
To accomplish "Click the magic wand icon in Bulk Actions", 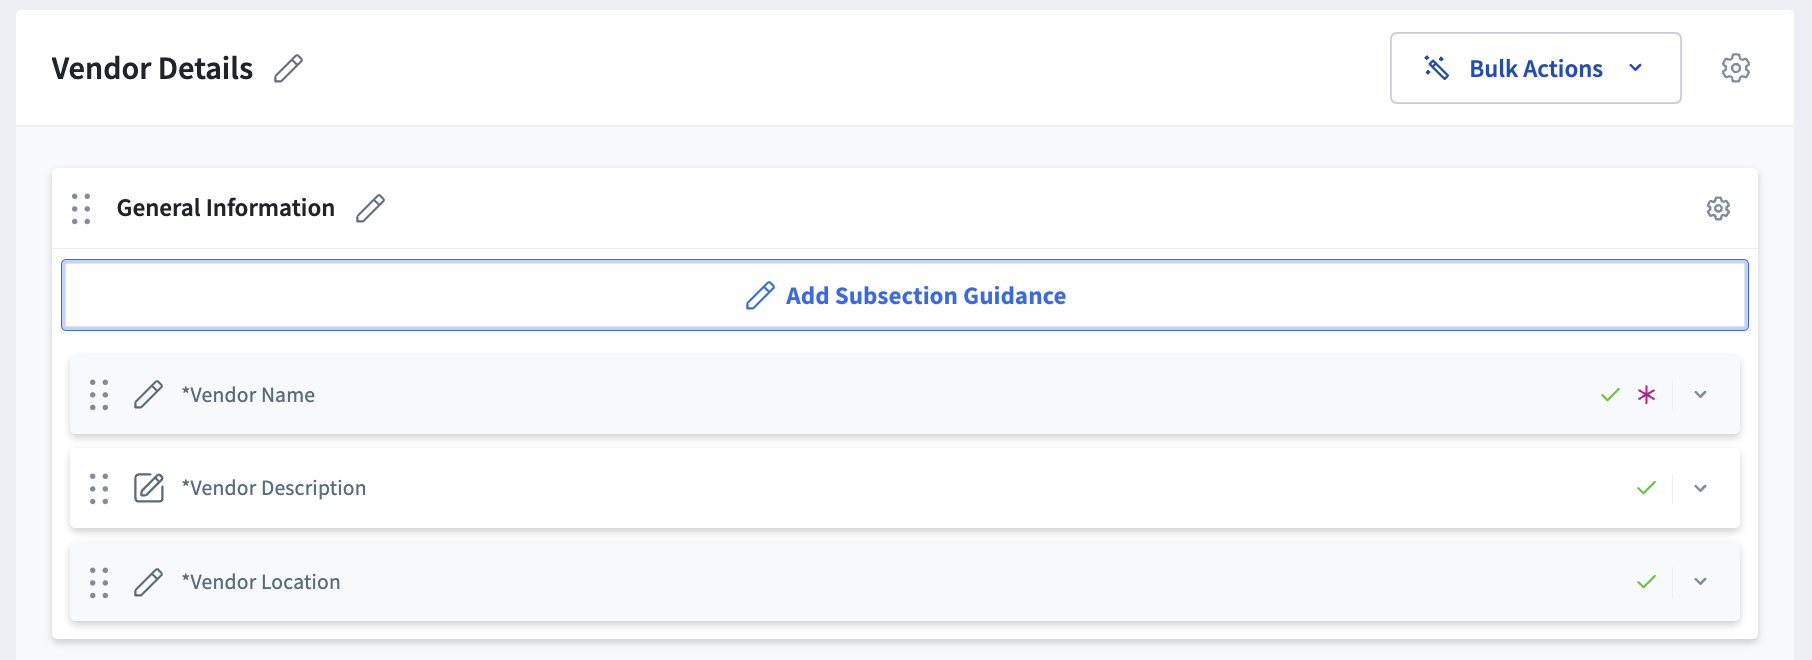I will click(x=1437, y=67).
